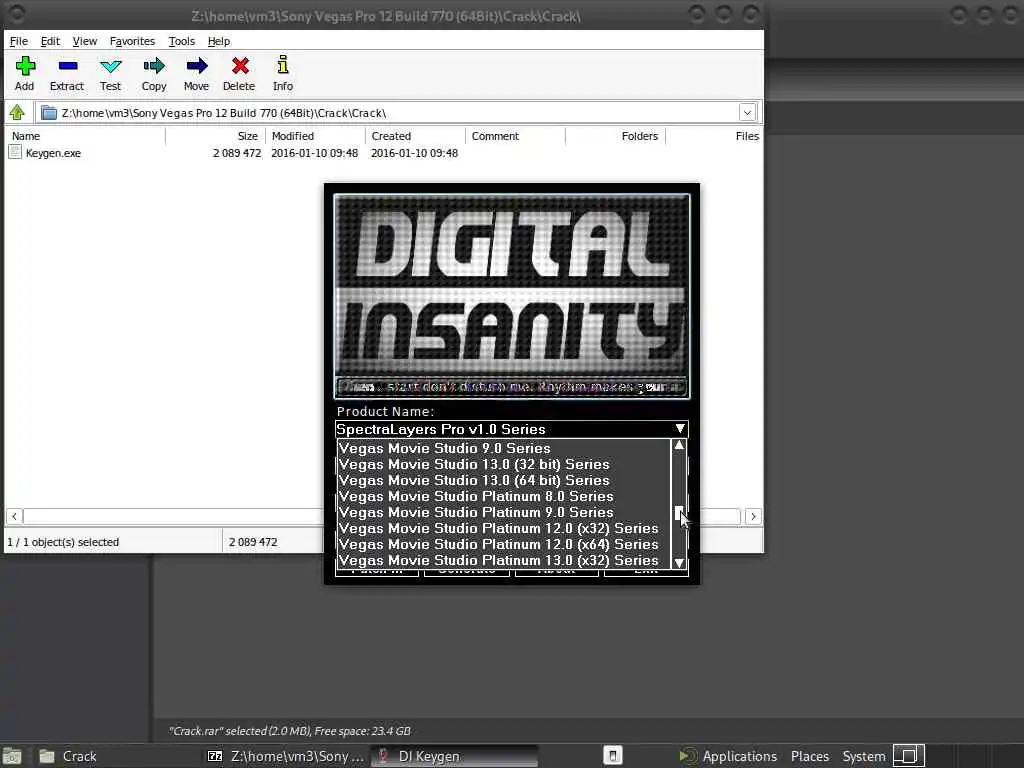Image resolution: width=1024 pixels, height=768 pixels.
Task: Click file list horizontal scroll left arrow
Action: (x=14, y=517)
